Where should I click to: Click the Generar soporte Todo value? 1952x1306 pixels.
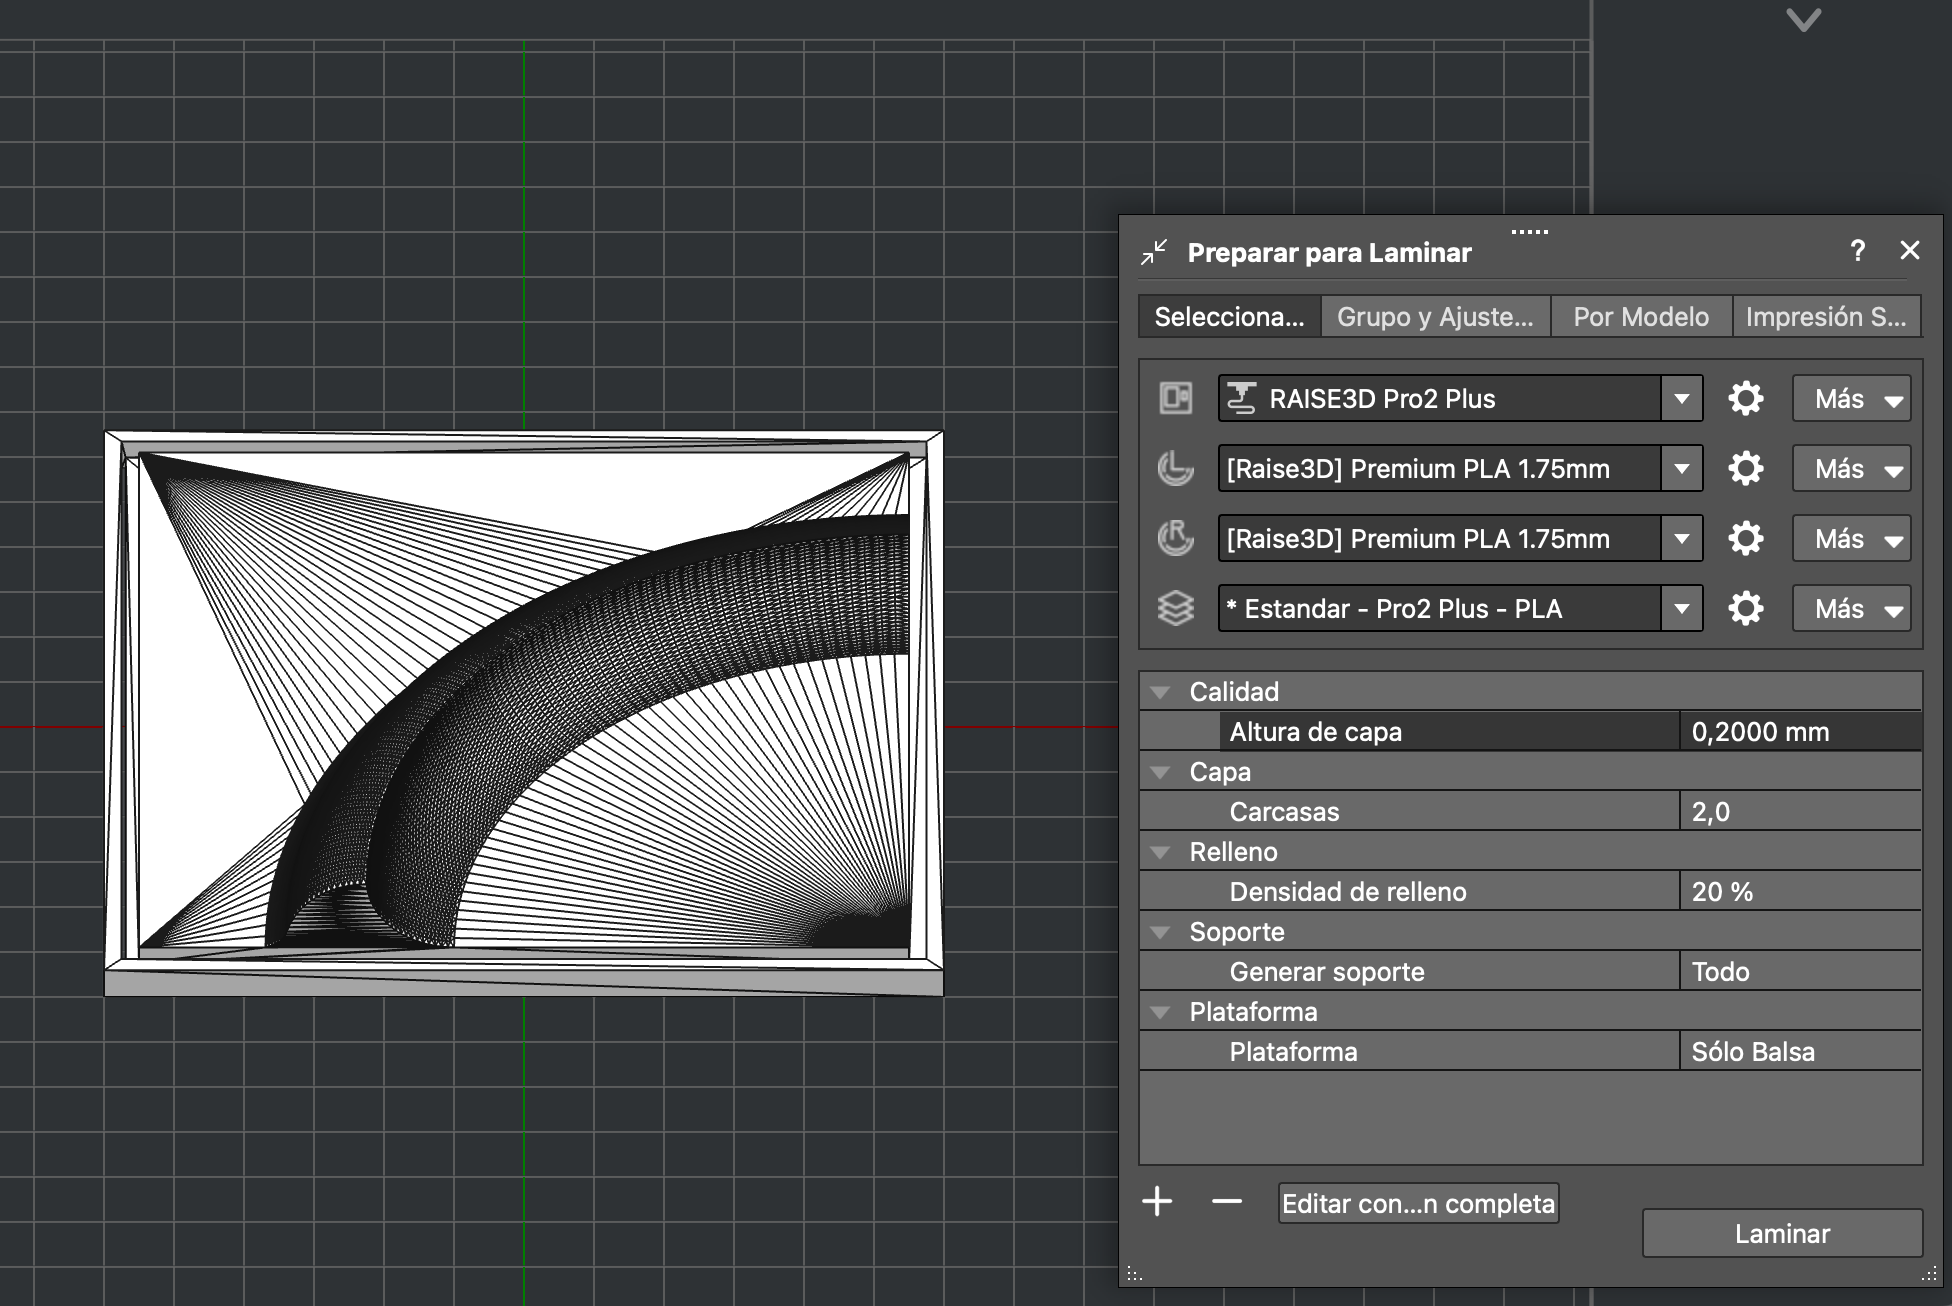[1798, 972]
